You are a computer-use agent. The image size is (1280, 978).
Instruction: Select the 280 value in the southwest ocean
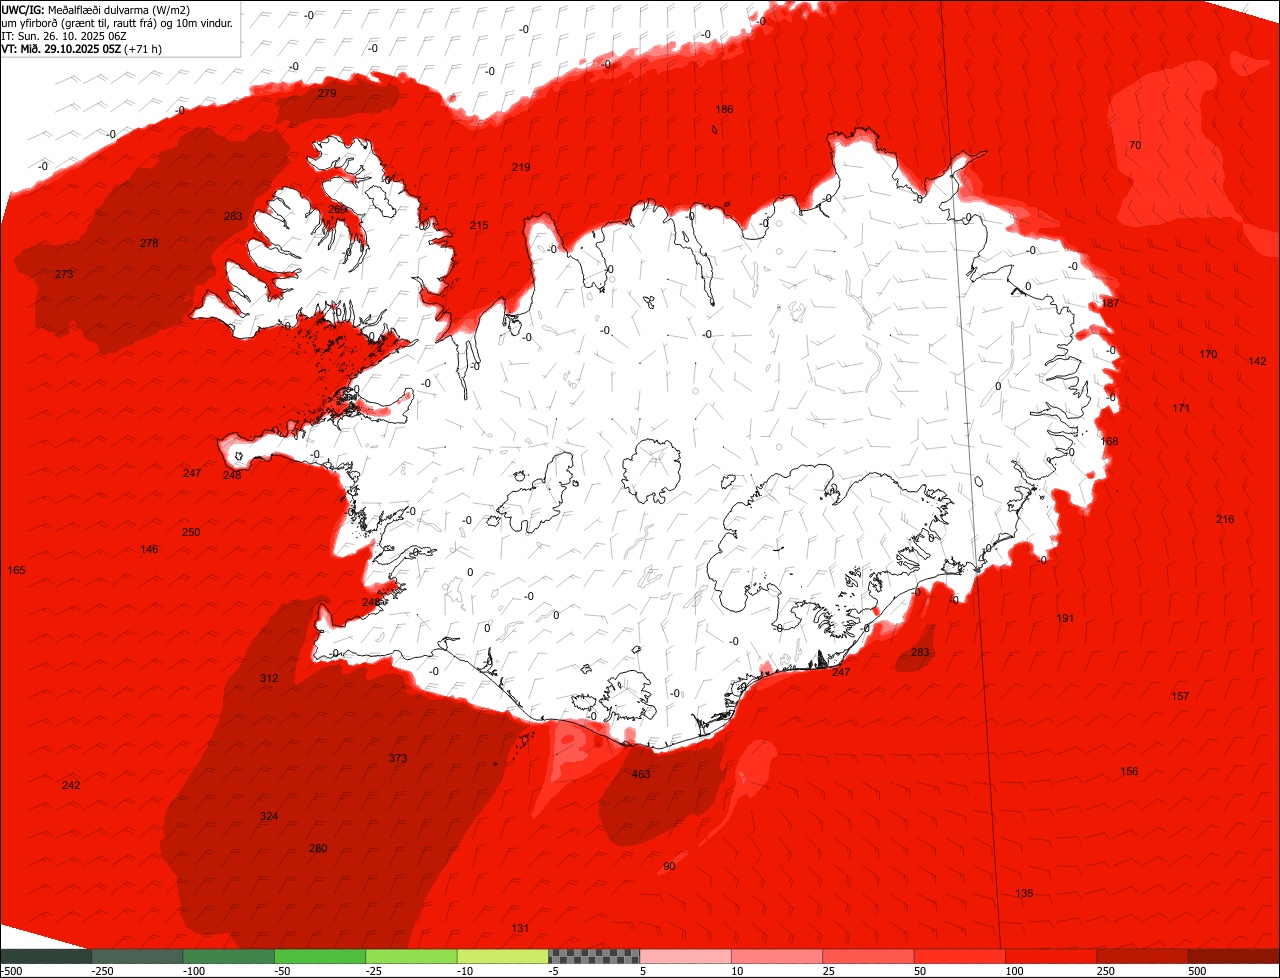(x=317, y=848)
